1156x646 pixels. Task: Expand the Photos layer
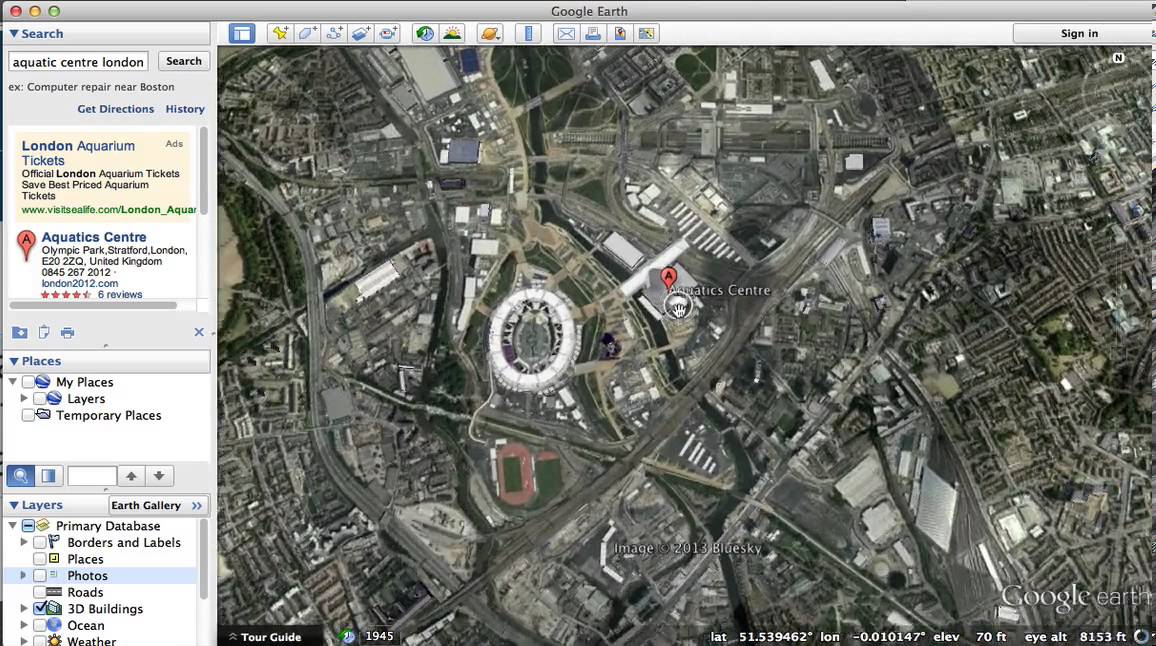[24, 575]
